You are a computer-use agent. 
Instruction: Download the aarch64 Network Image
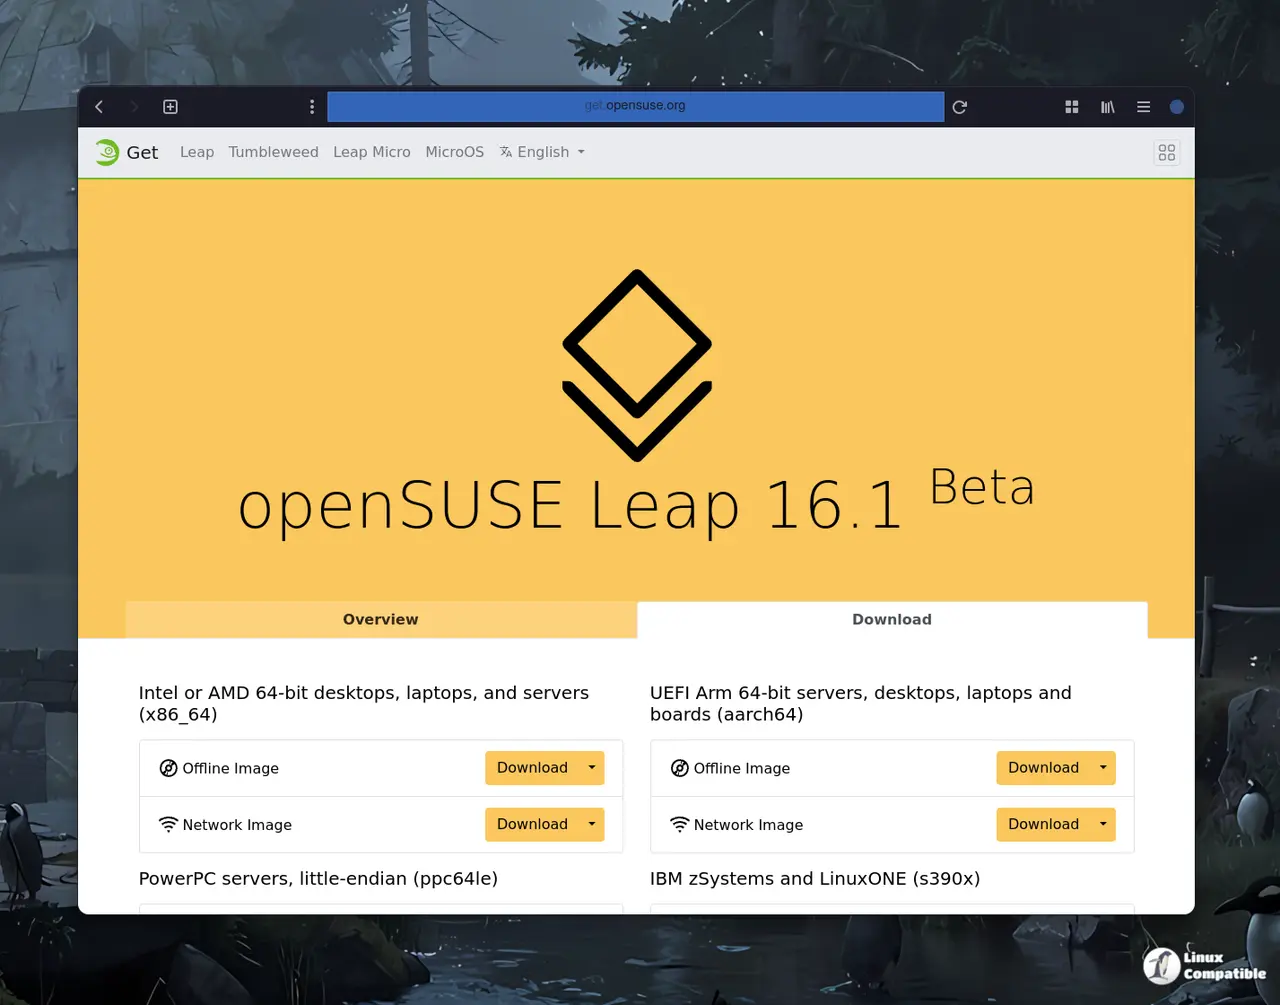[x=1043, y=825]
